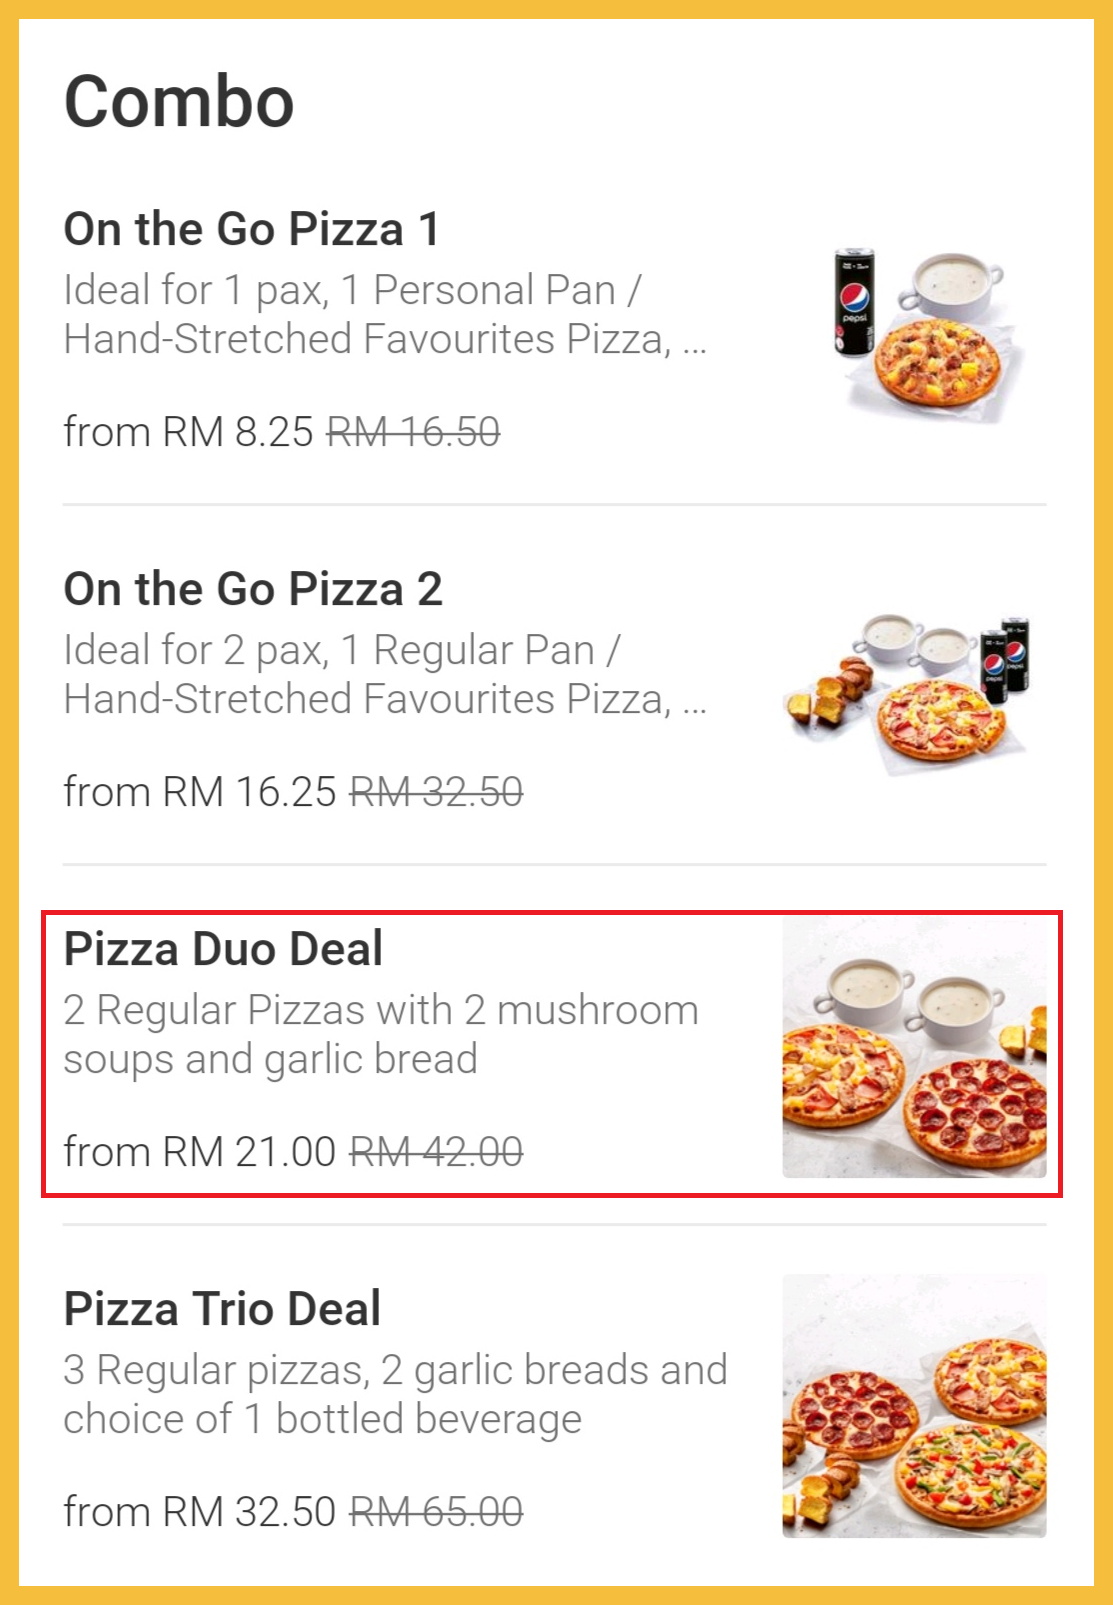Tap the 'from RM 8.25' price
This screenshot has width=1113, height=1605.
(188, 432)
